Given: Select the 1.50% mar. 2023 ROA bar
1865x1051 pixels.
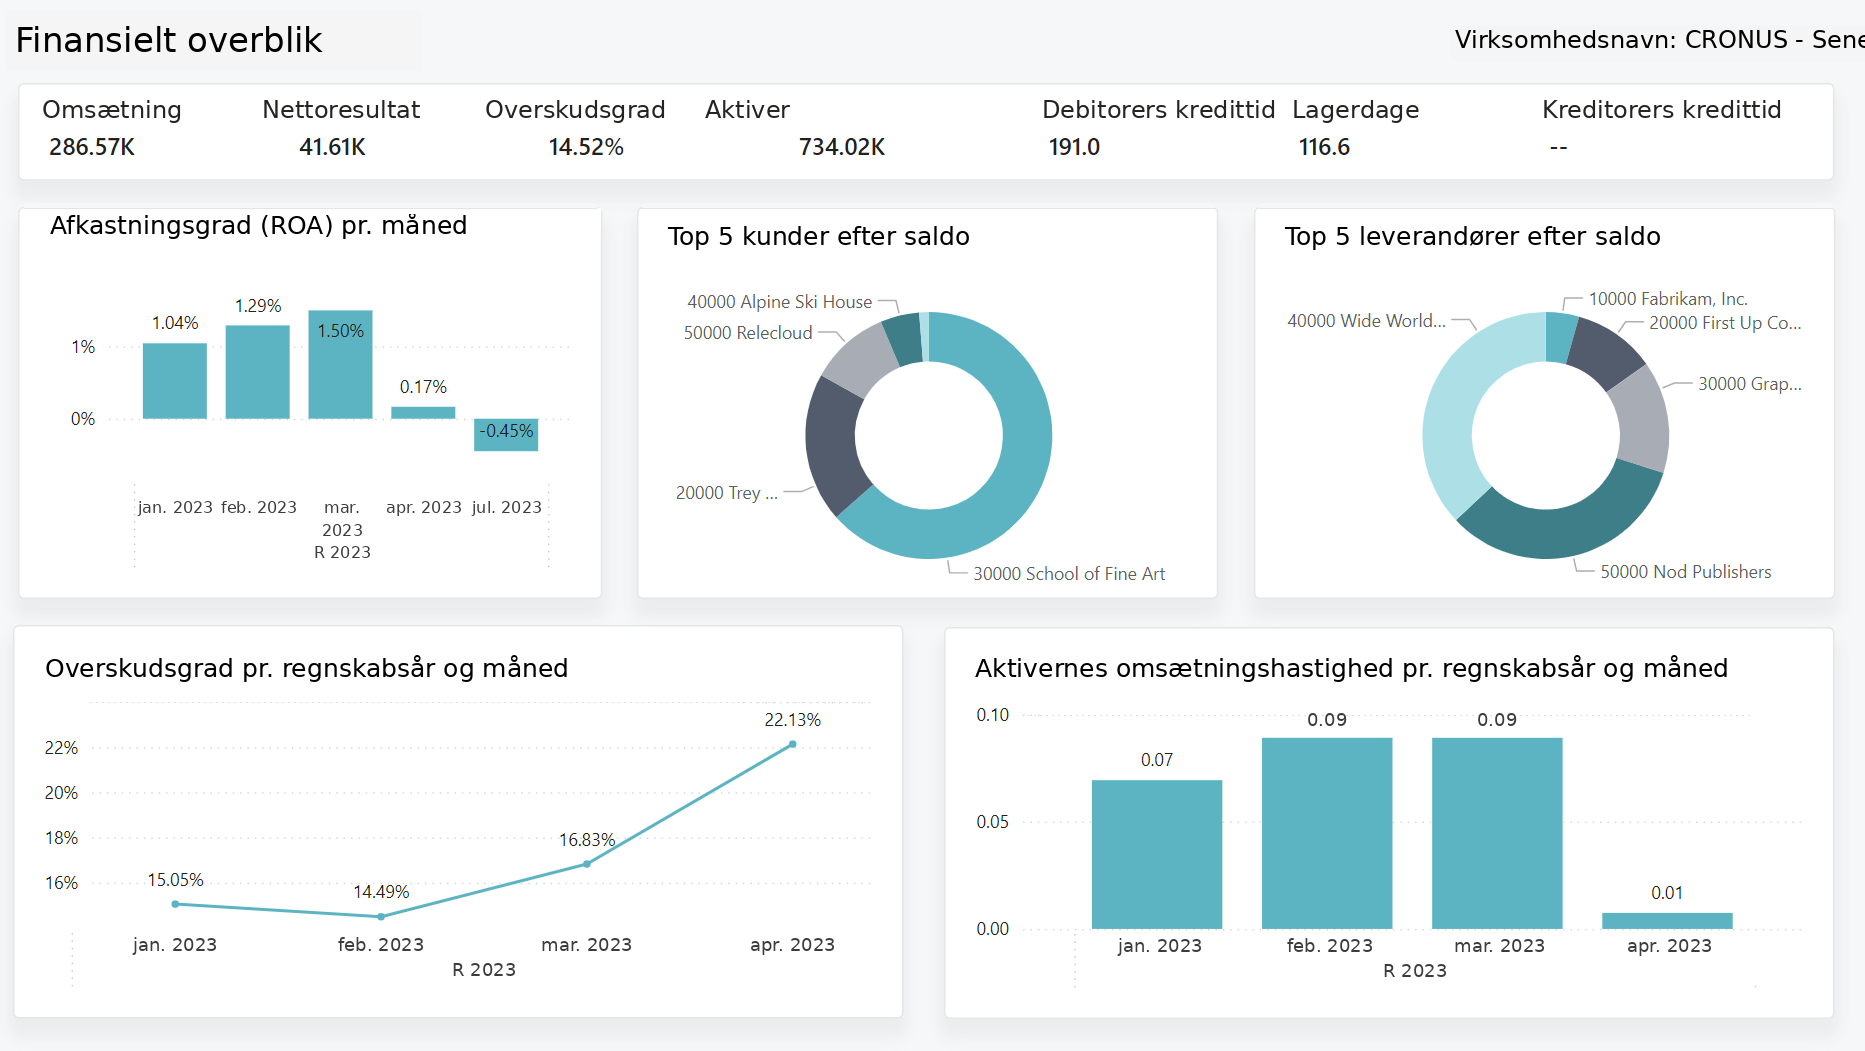Looking at the screenshot, I should (x=340, y=364).
